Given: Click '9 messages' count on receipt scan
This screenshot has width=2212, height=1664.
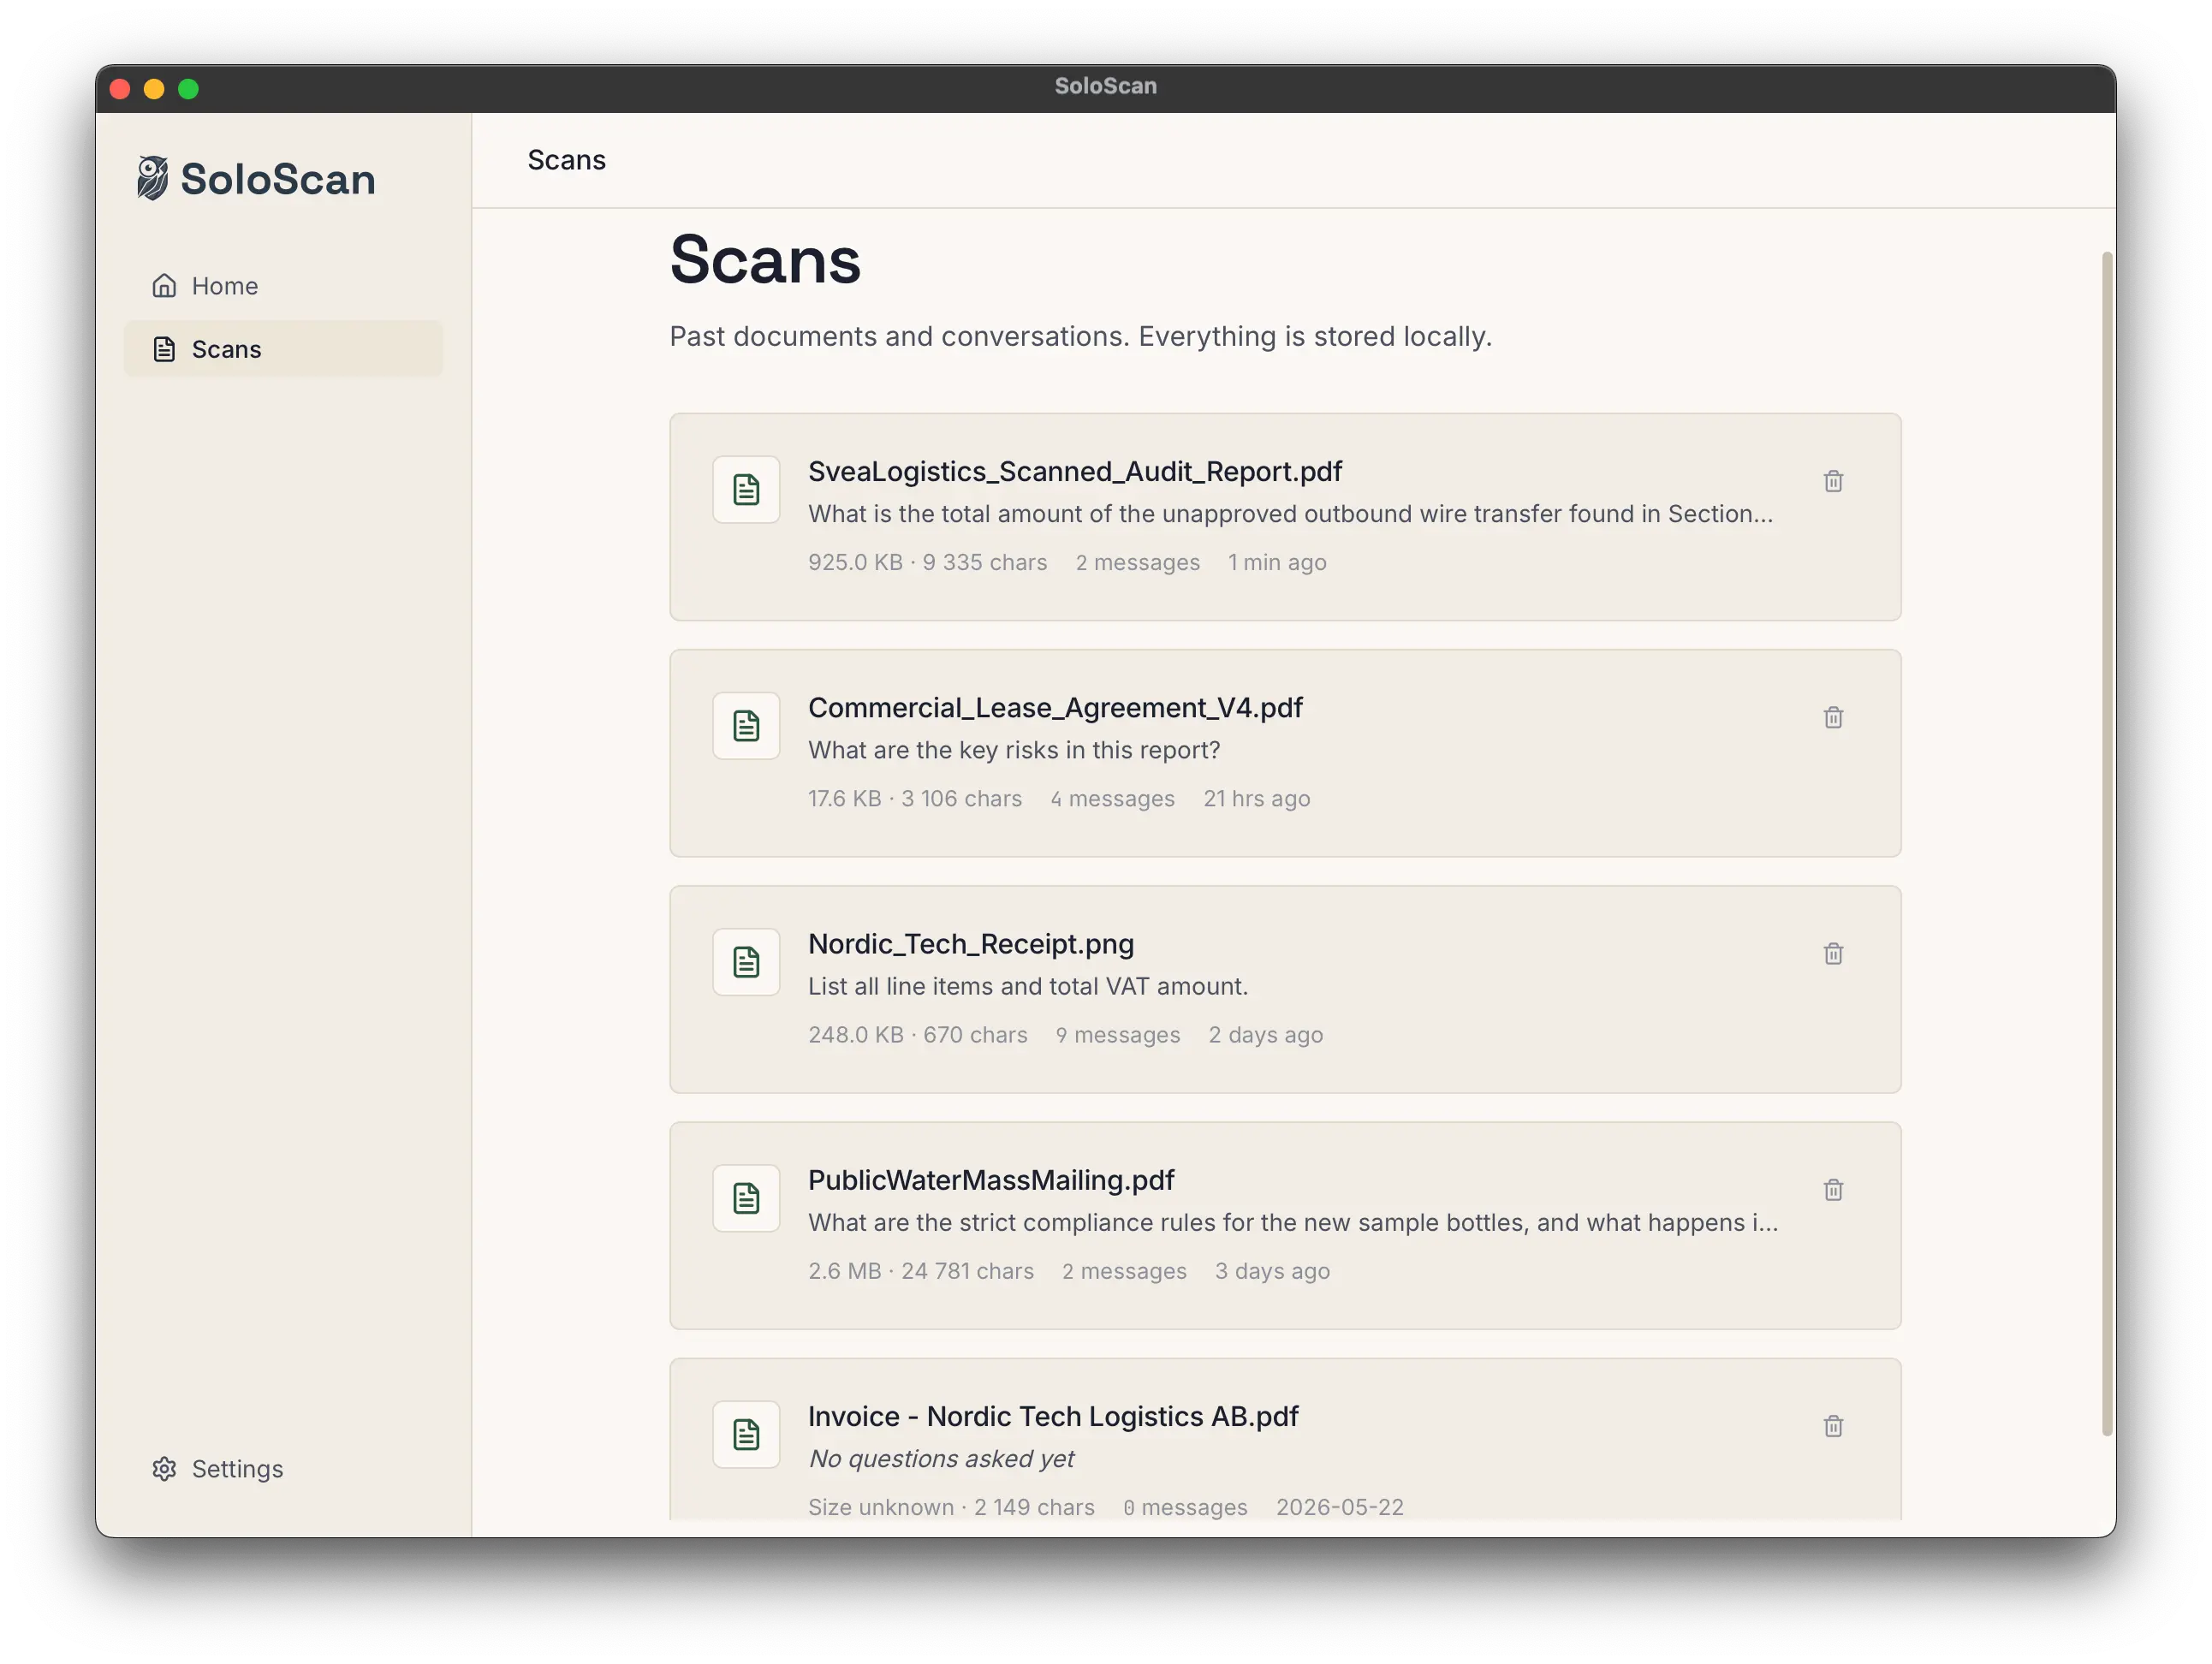Looking at the screenshot, I should coord(1117,1034).
